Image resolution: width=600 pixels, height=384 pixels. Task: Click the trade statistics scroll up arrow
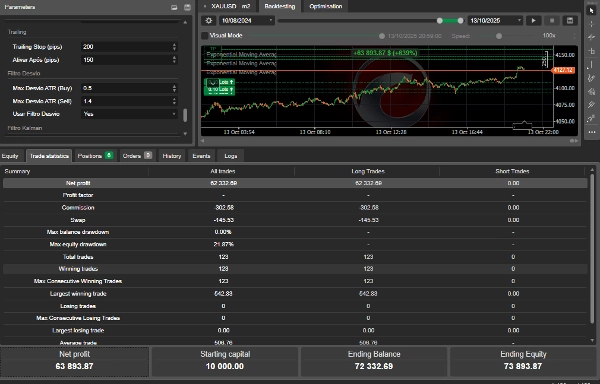(x=592, y=169)
